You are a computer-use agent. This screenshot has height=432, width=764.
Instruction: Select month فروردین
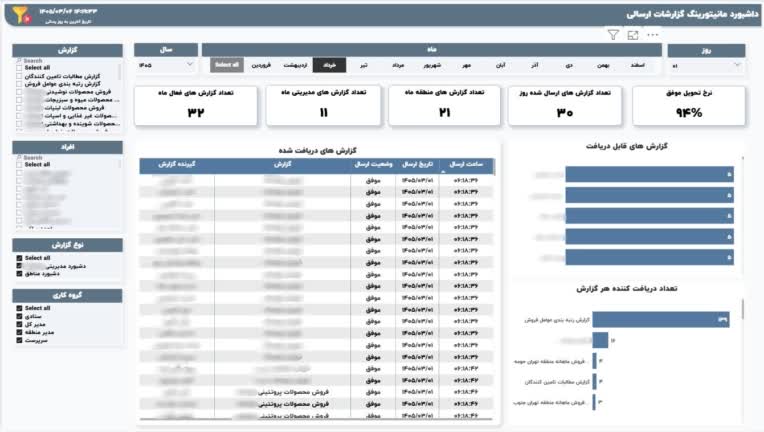click(261, 65)
